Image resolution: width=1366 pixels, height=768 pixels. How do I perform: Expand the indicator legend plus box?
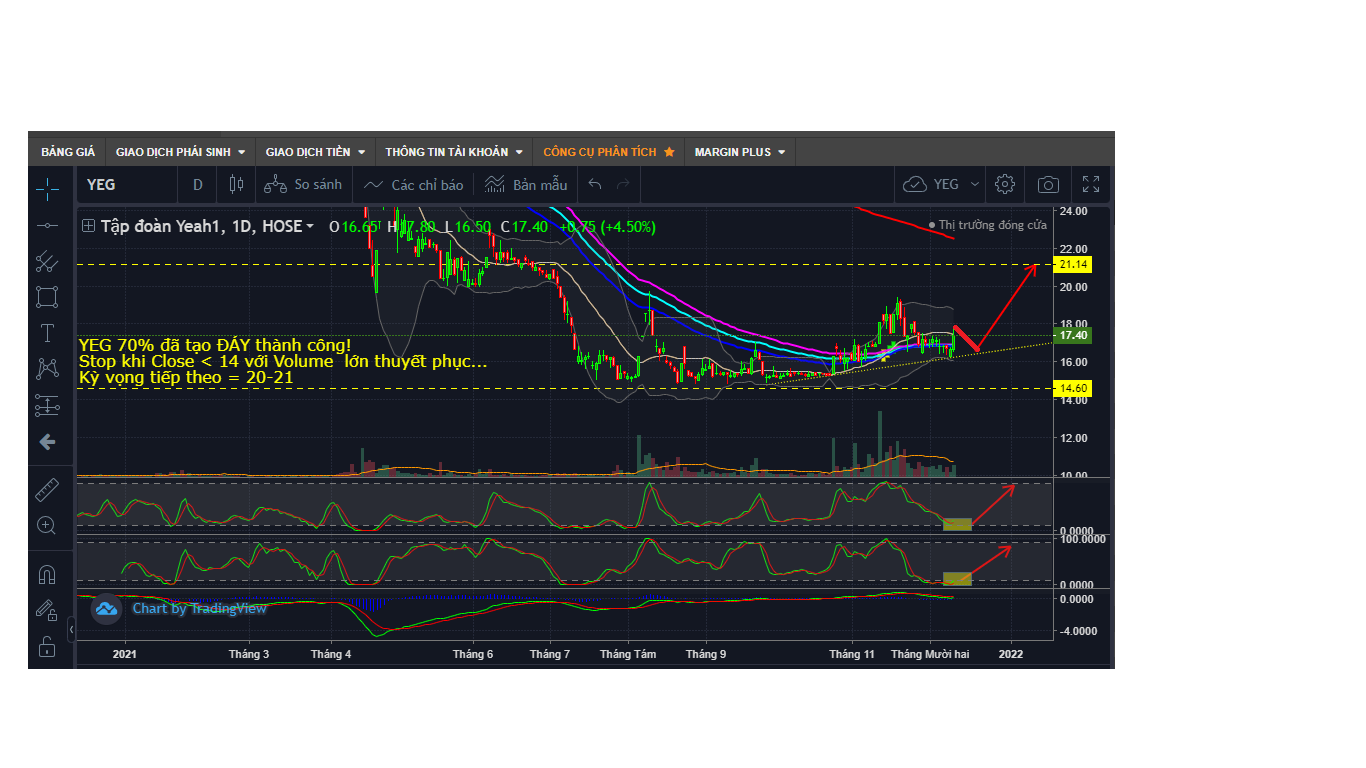pyautogui.click(x=89, y=226)
